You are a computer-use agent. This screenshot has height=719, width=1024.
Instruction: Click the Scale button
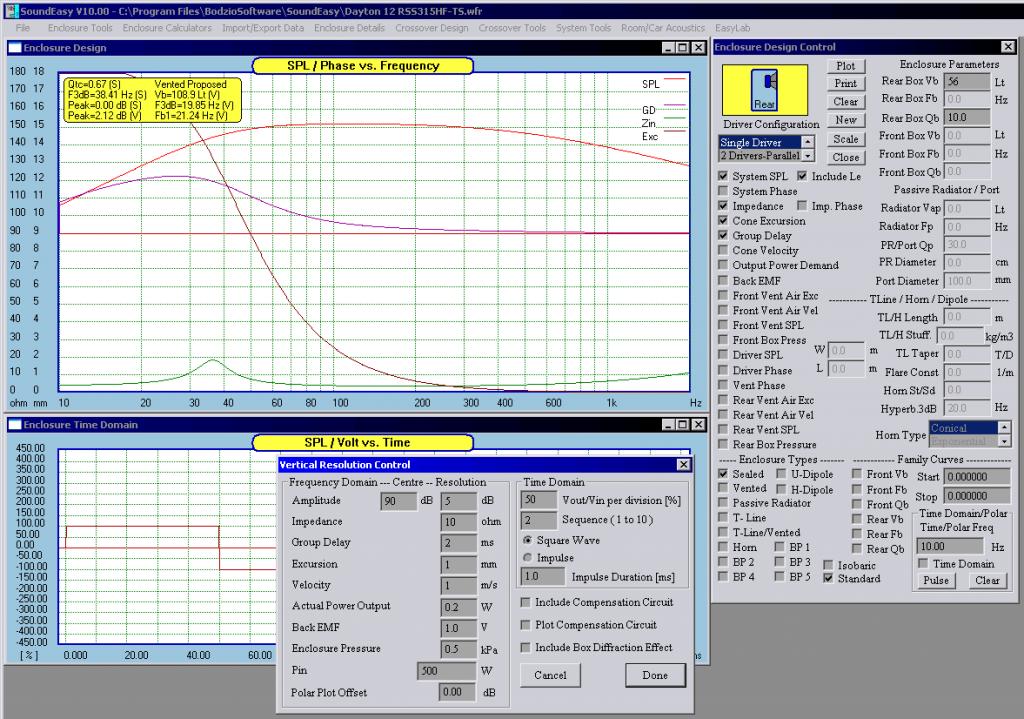click(x=846, y=139)
